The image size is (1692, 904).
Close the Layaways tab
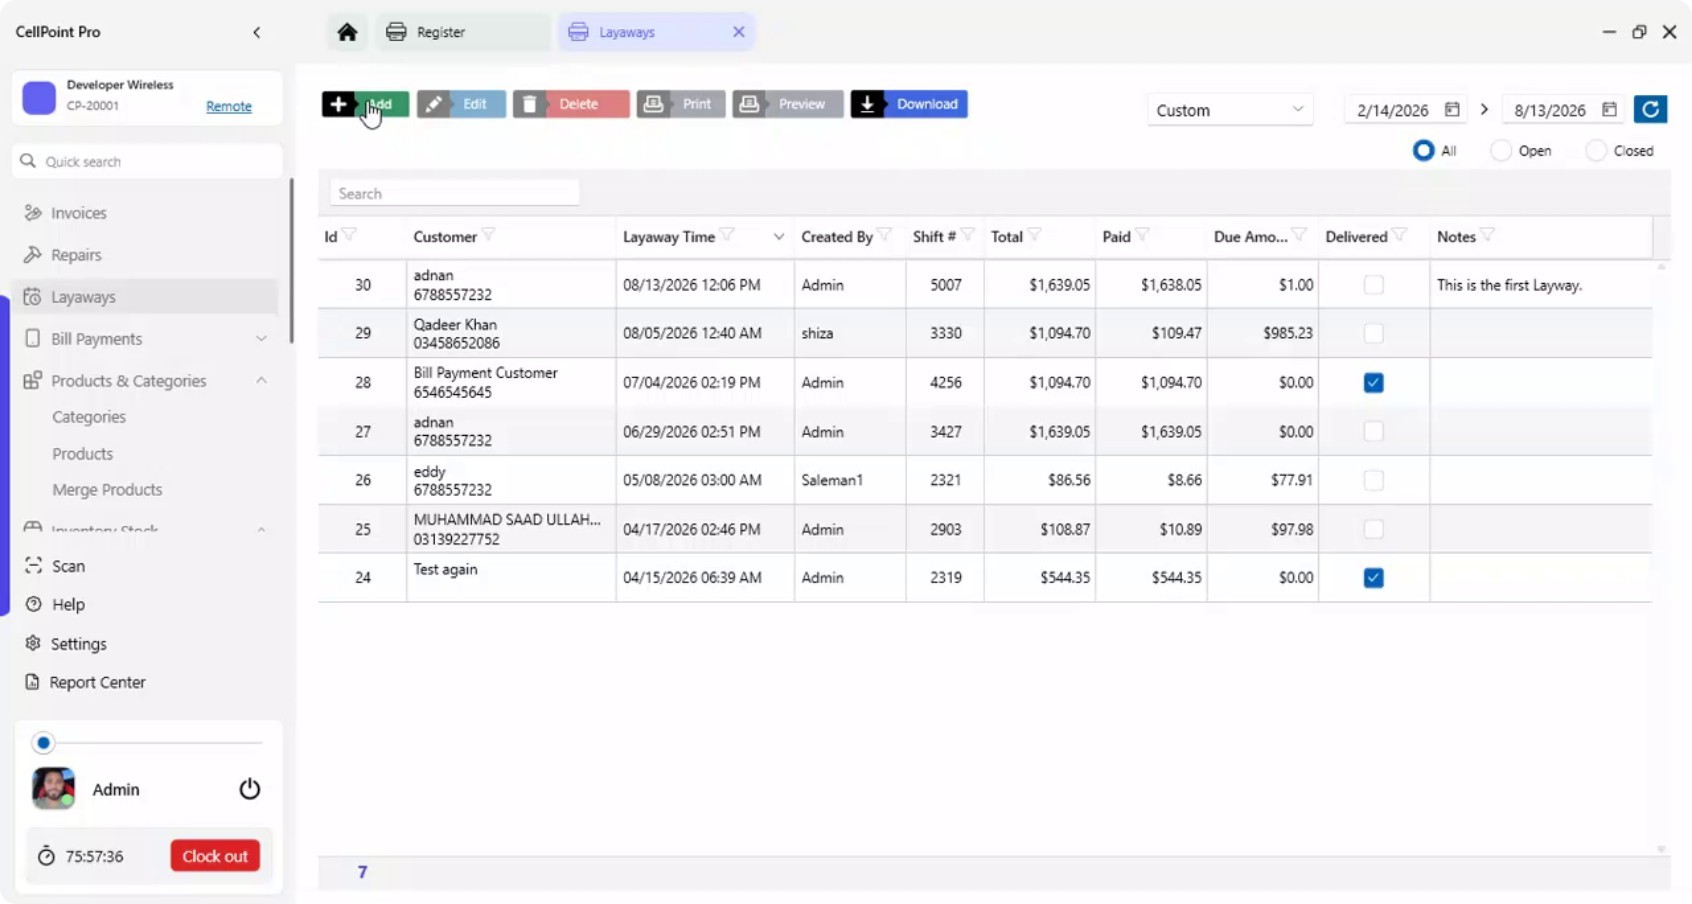click(738, 32)
